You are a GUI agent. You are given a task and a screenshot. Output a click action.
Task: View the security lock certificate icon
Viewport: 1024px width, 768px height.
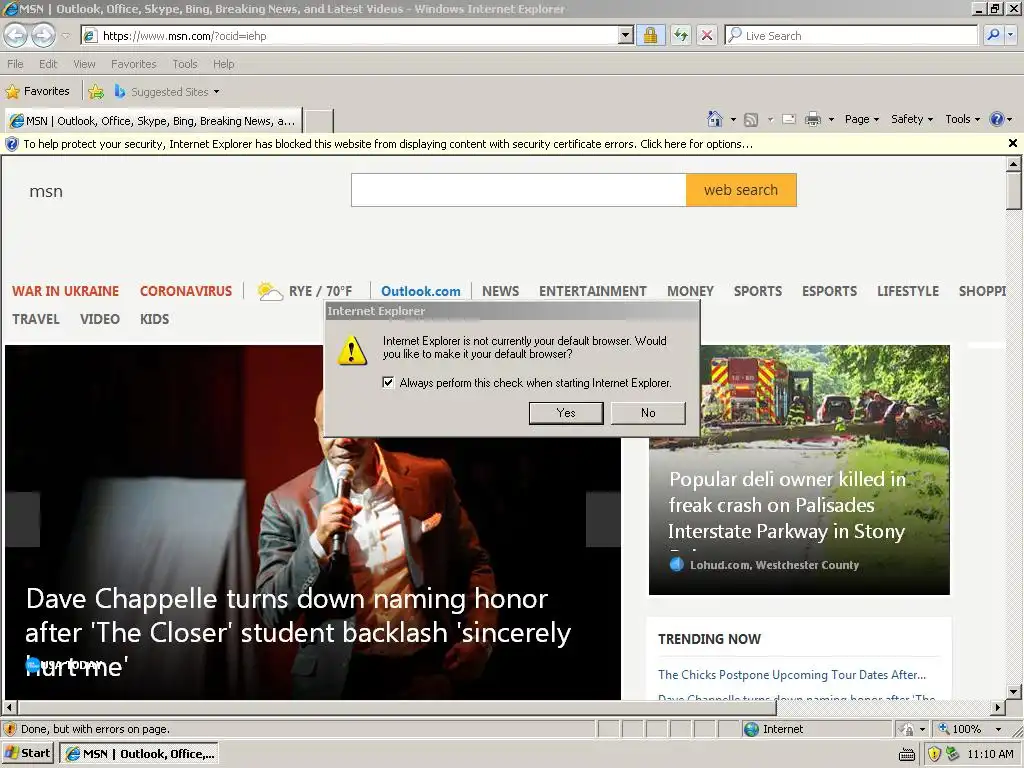pyautogui.click(x=650, y=36)
